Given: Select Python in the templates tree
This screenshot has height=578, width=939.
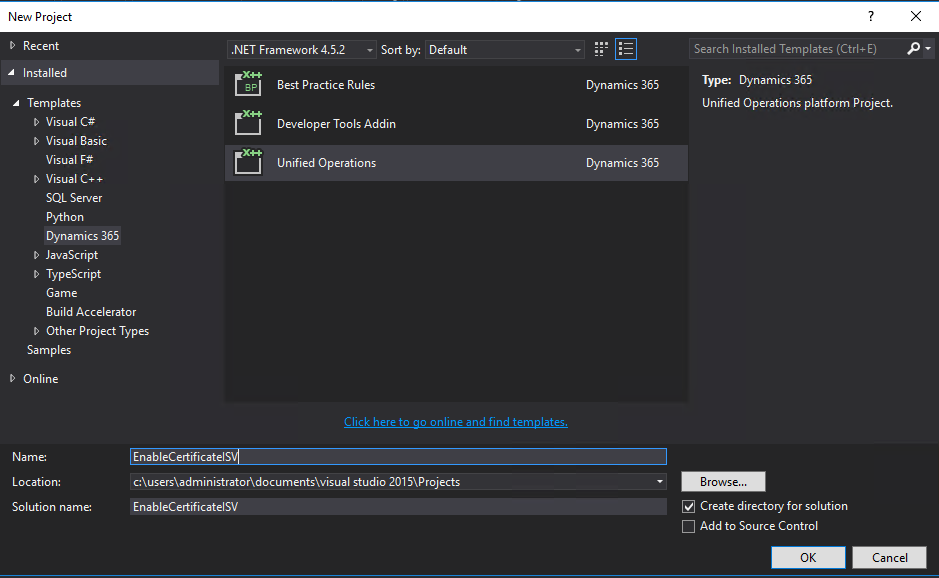Looking at the screenshot, I should point(65,217).
